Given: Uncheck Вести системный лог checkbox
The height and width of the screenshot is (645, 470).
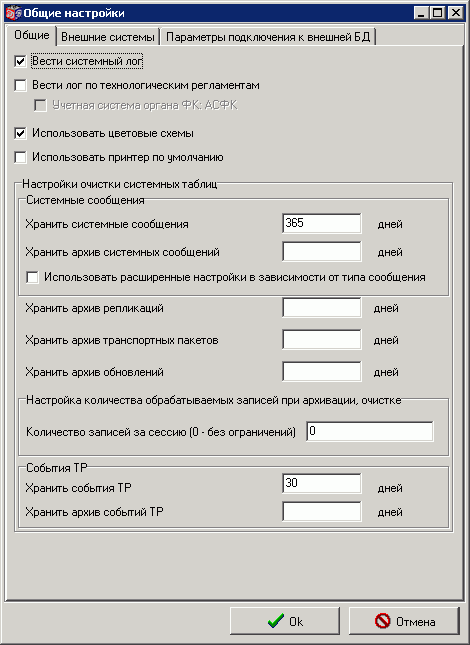Looking at the screenshot, I should pyautogui.click(x=20, y=62).
